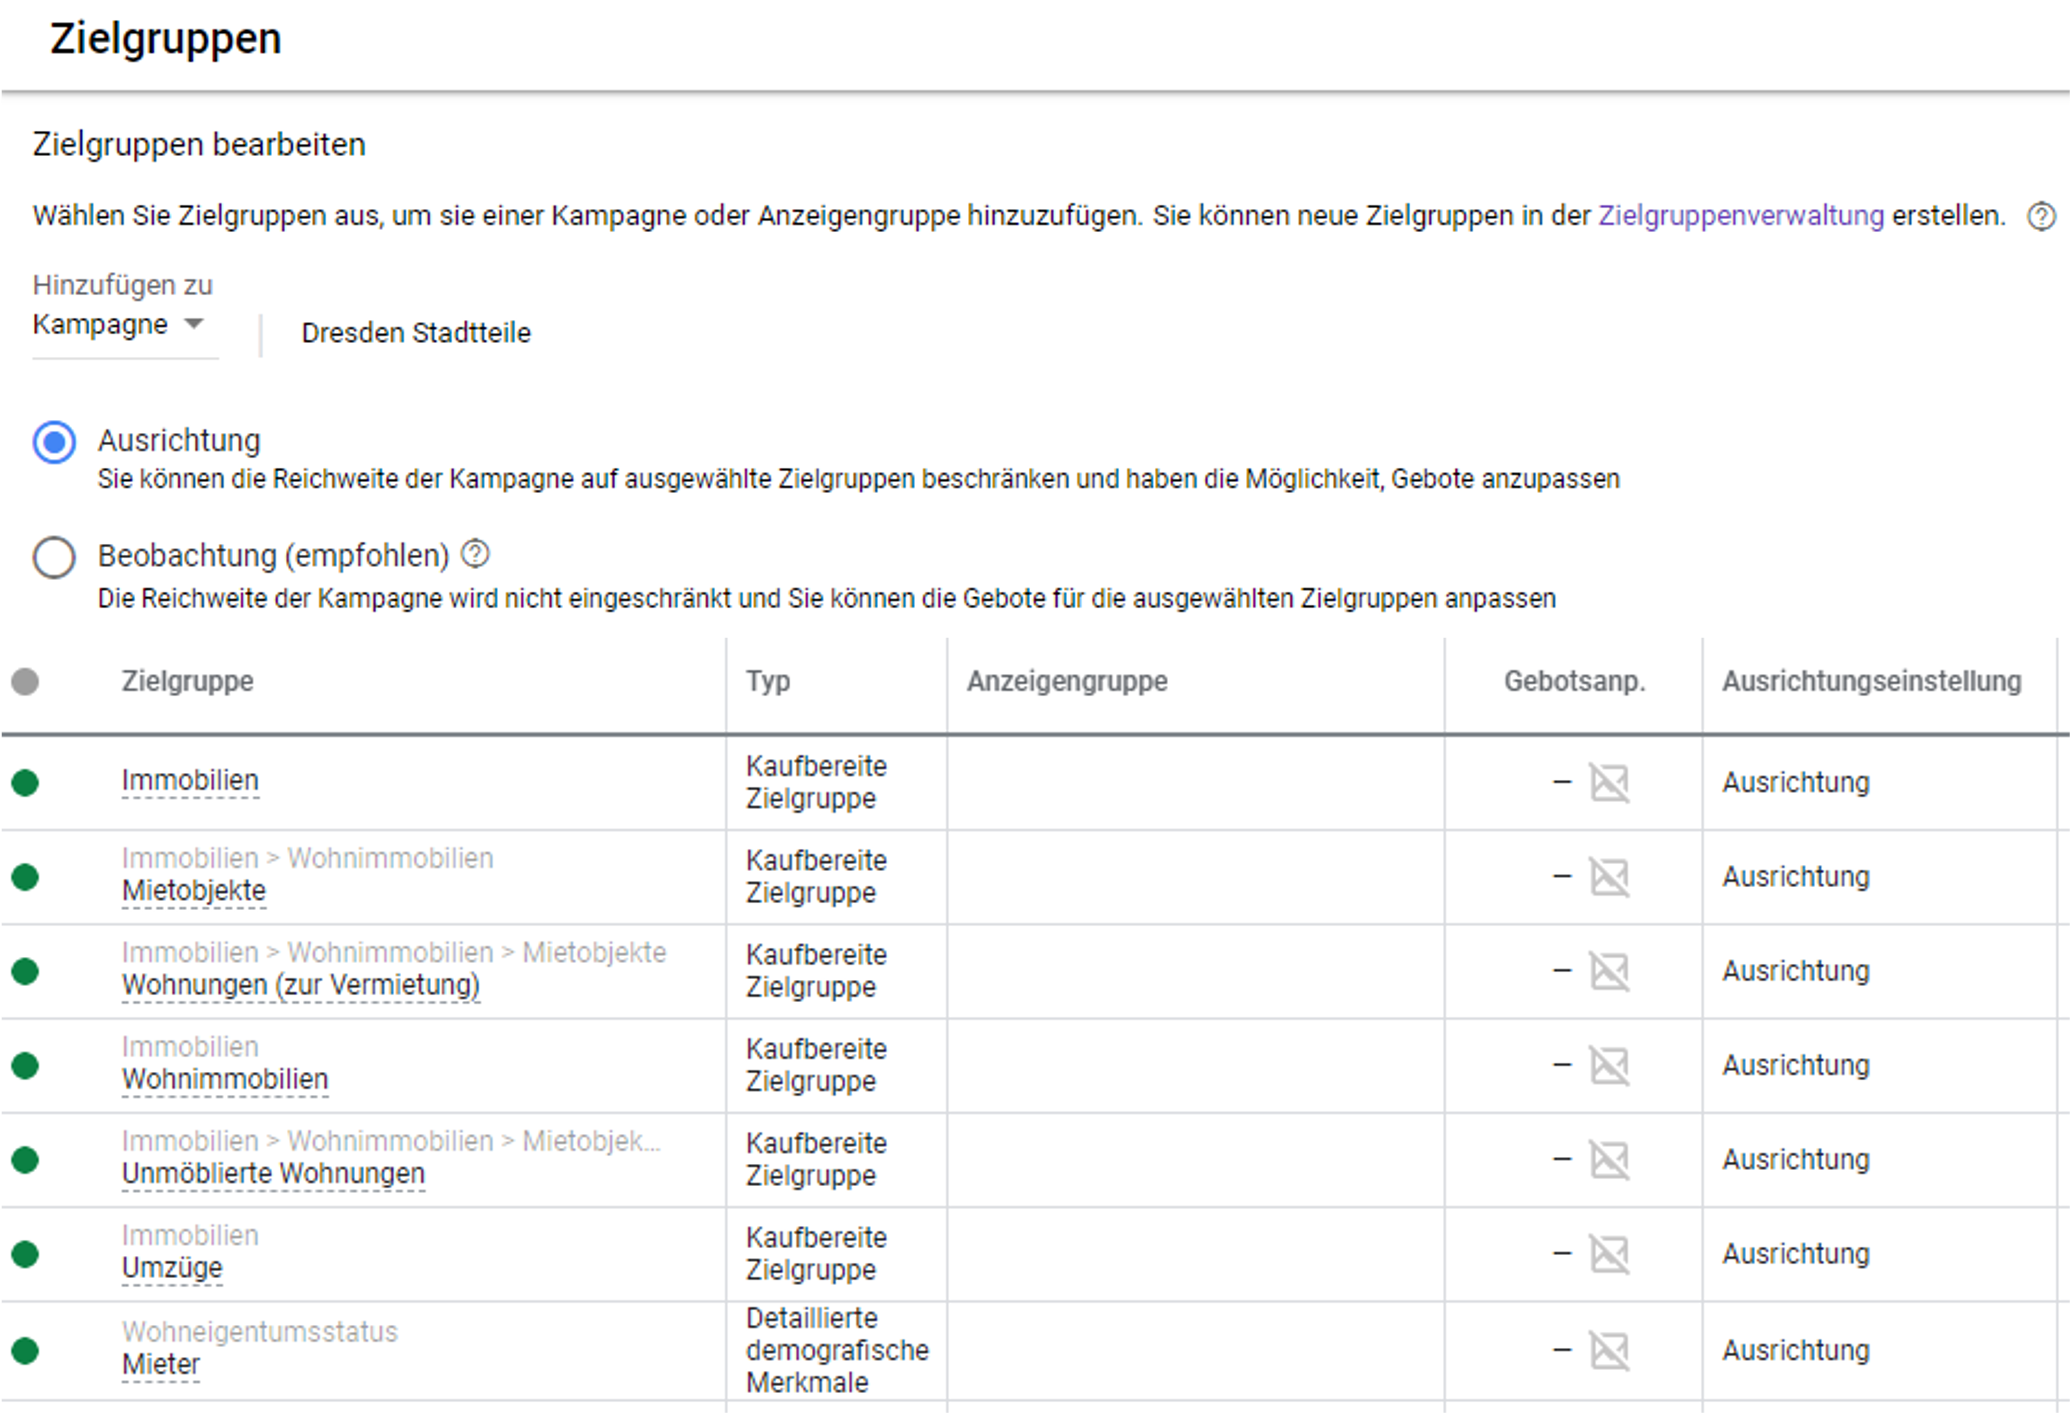The width and height of the screenshot is (2071, 1416).
Task: Click Immobilien > Wohnimmobilien breadcrumb above Mietobjekte
Action: [308, 859]
